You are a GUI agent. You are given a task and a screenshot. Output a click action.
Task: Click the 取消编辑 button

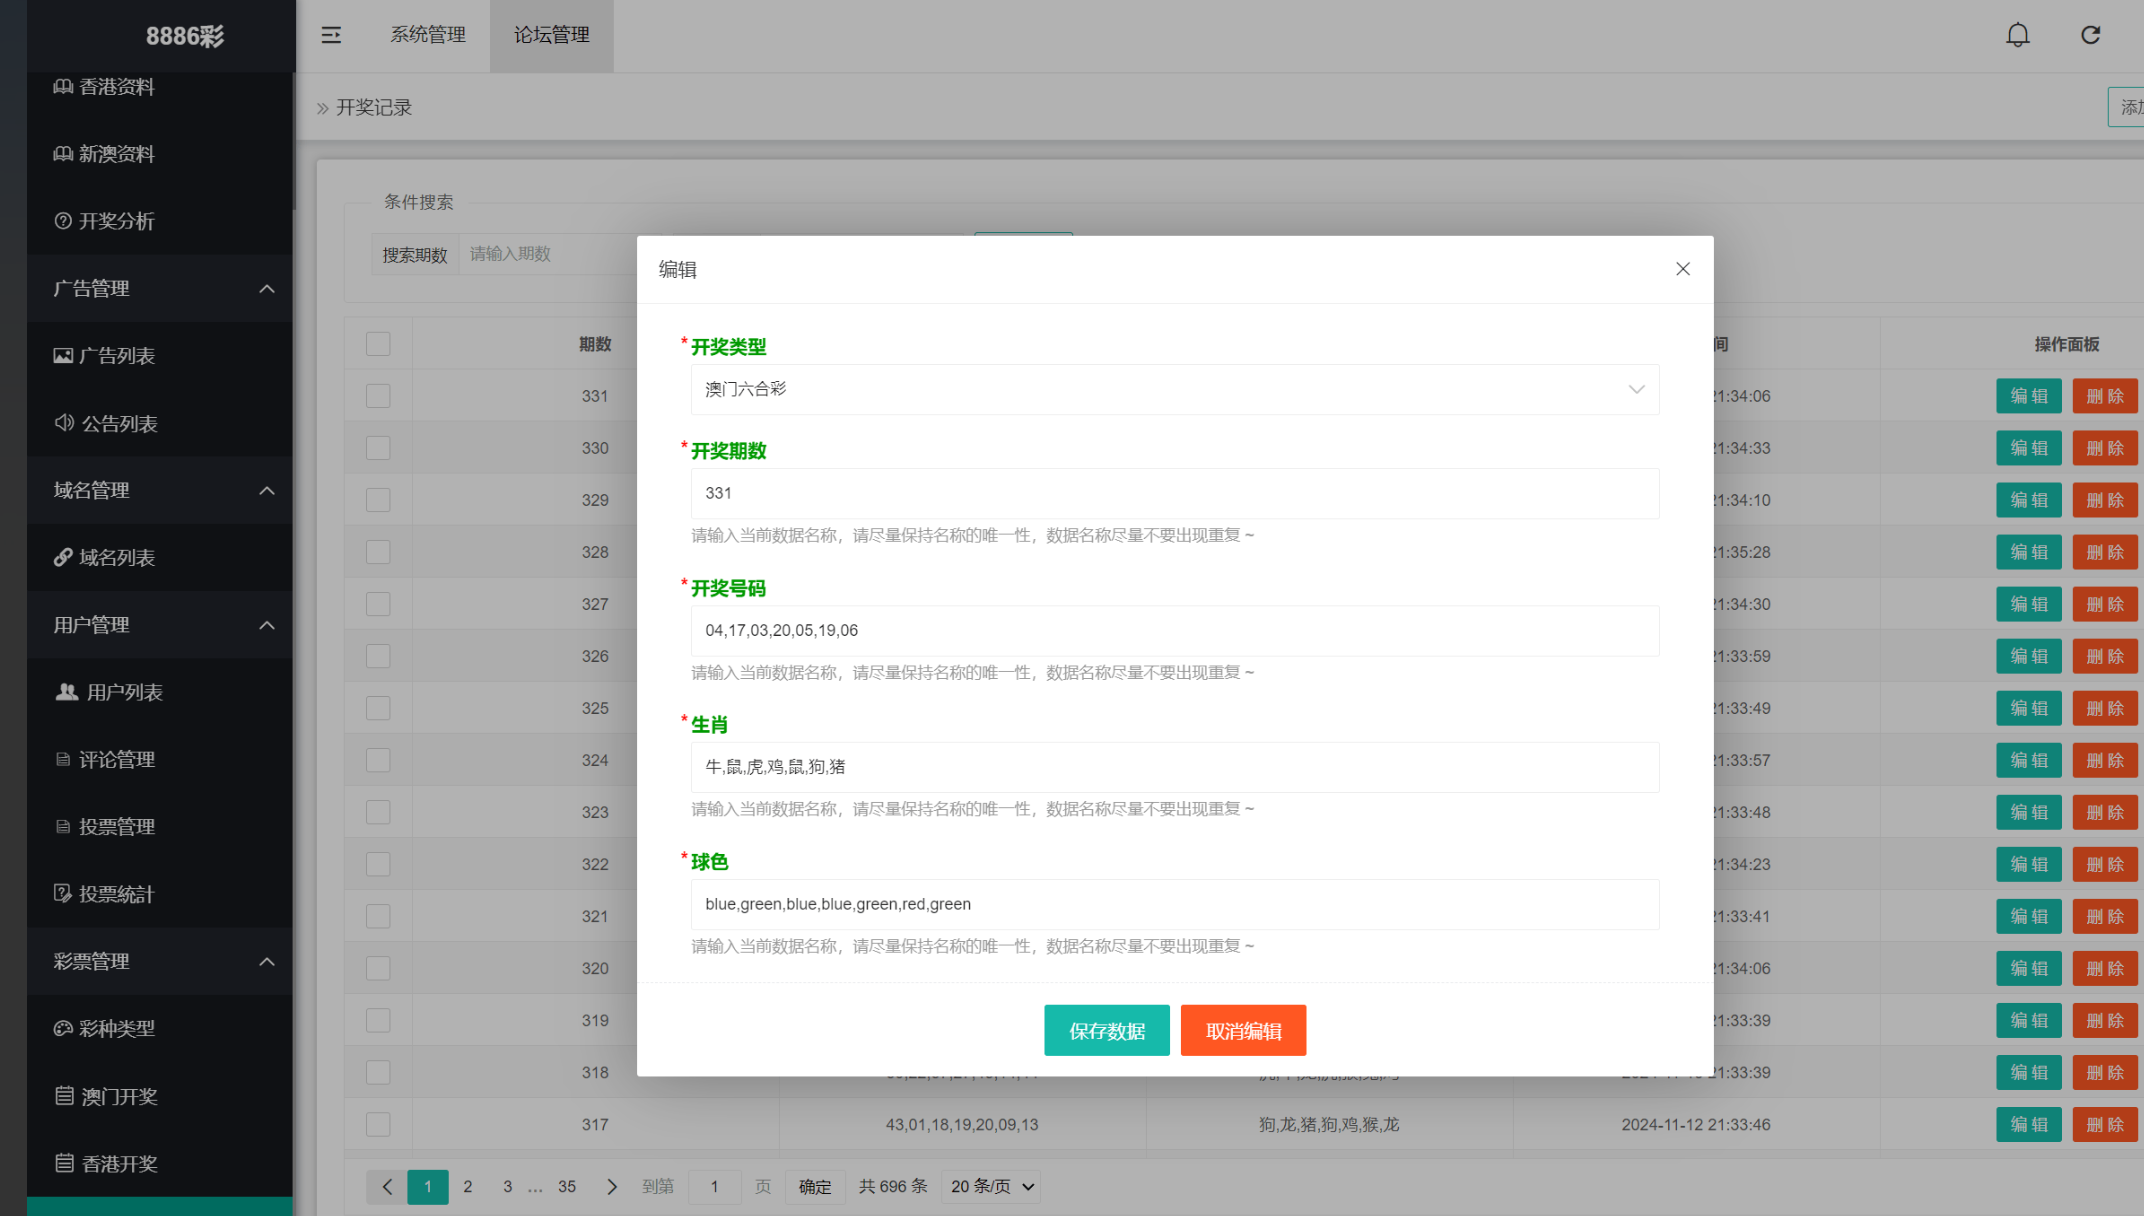point(1243,1030)
